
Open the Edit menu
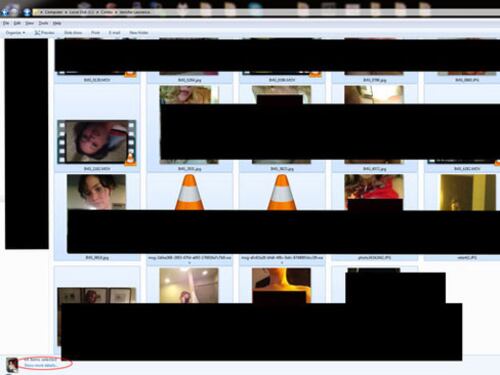[17, 23]
